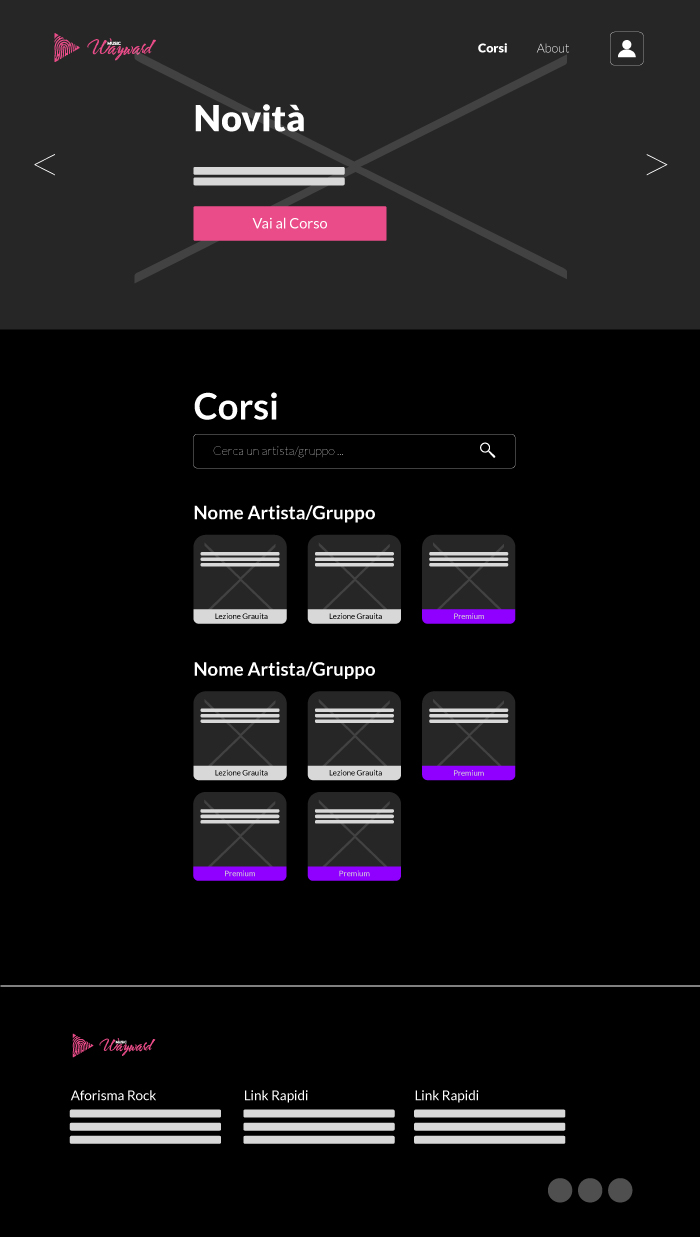Advance carousel with the right arrow
This screenshot has height=1237, width=700.
coord(656,165)
